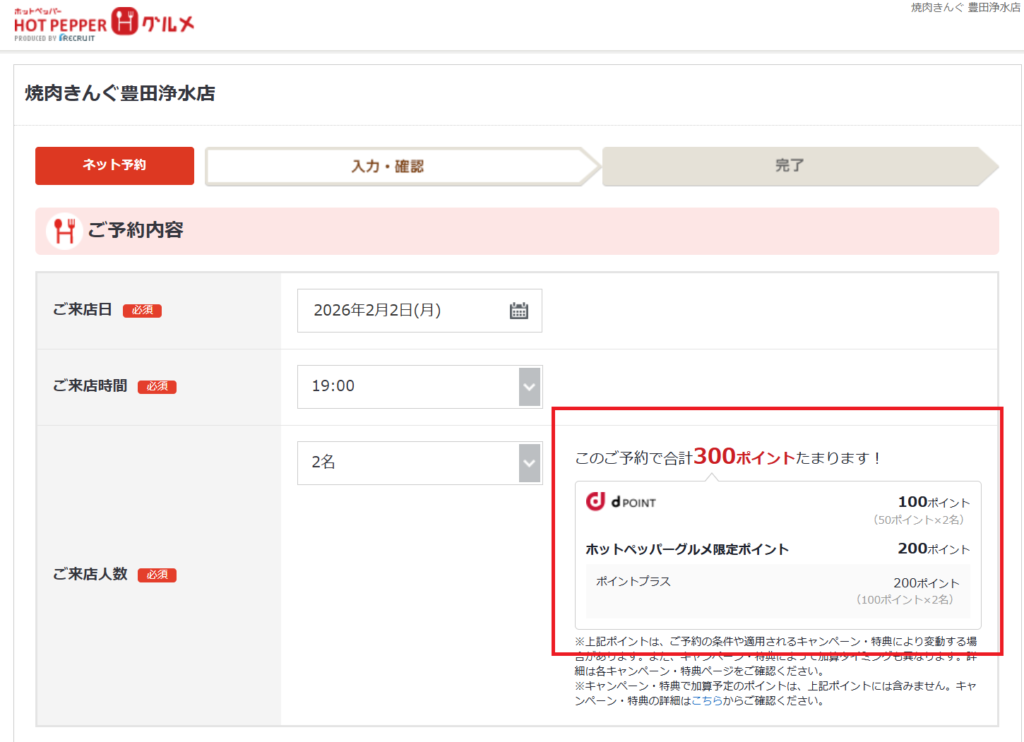The height and width of the screenshot is (742, 1024).
Task: Click the chevron on the 2名 guest selector
Action: point(528,462)
